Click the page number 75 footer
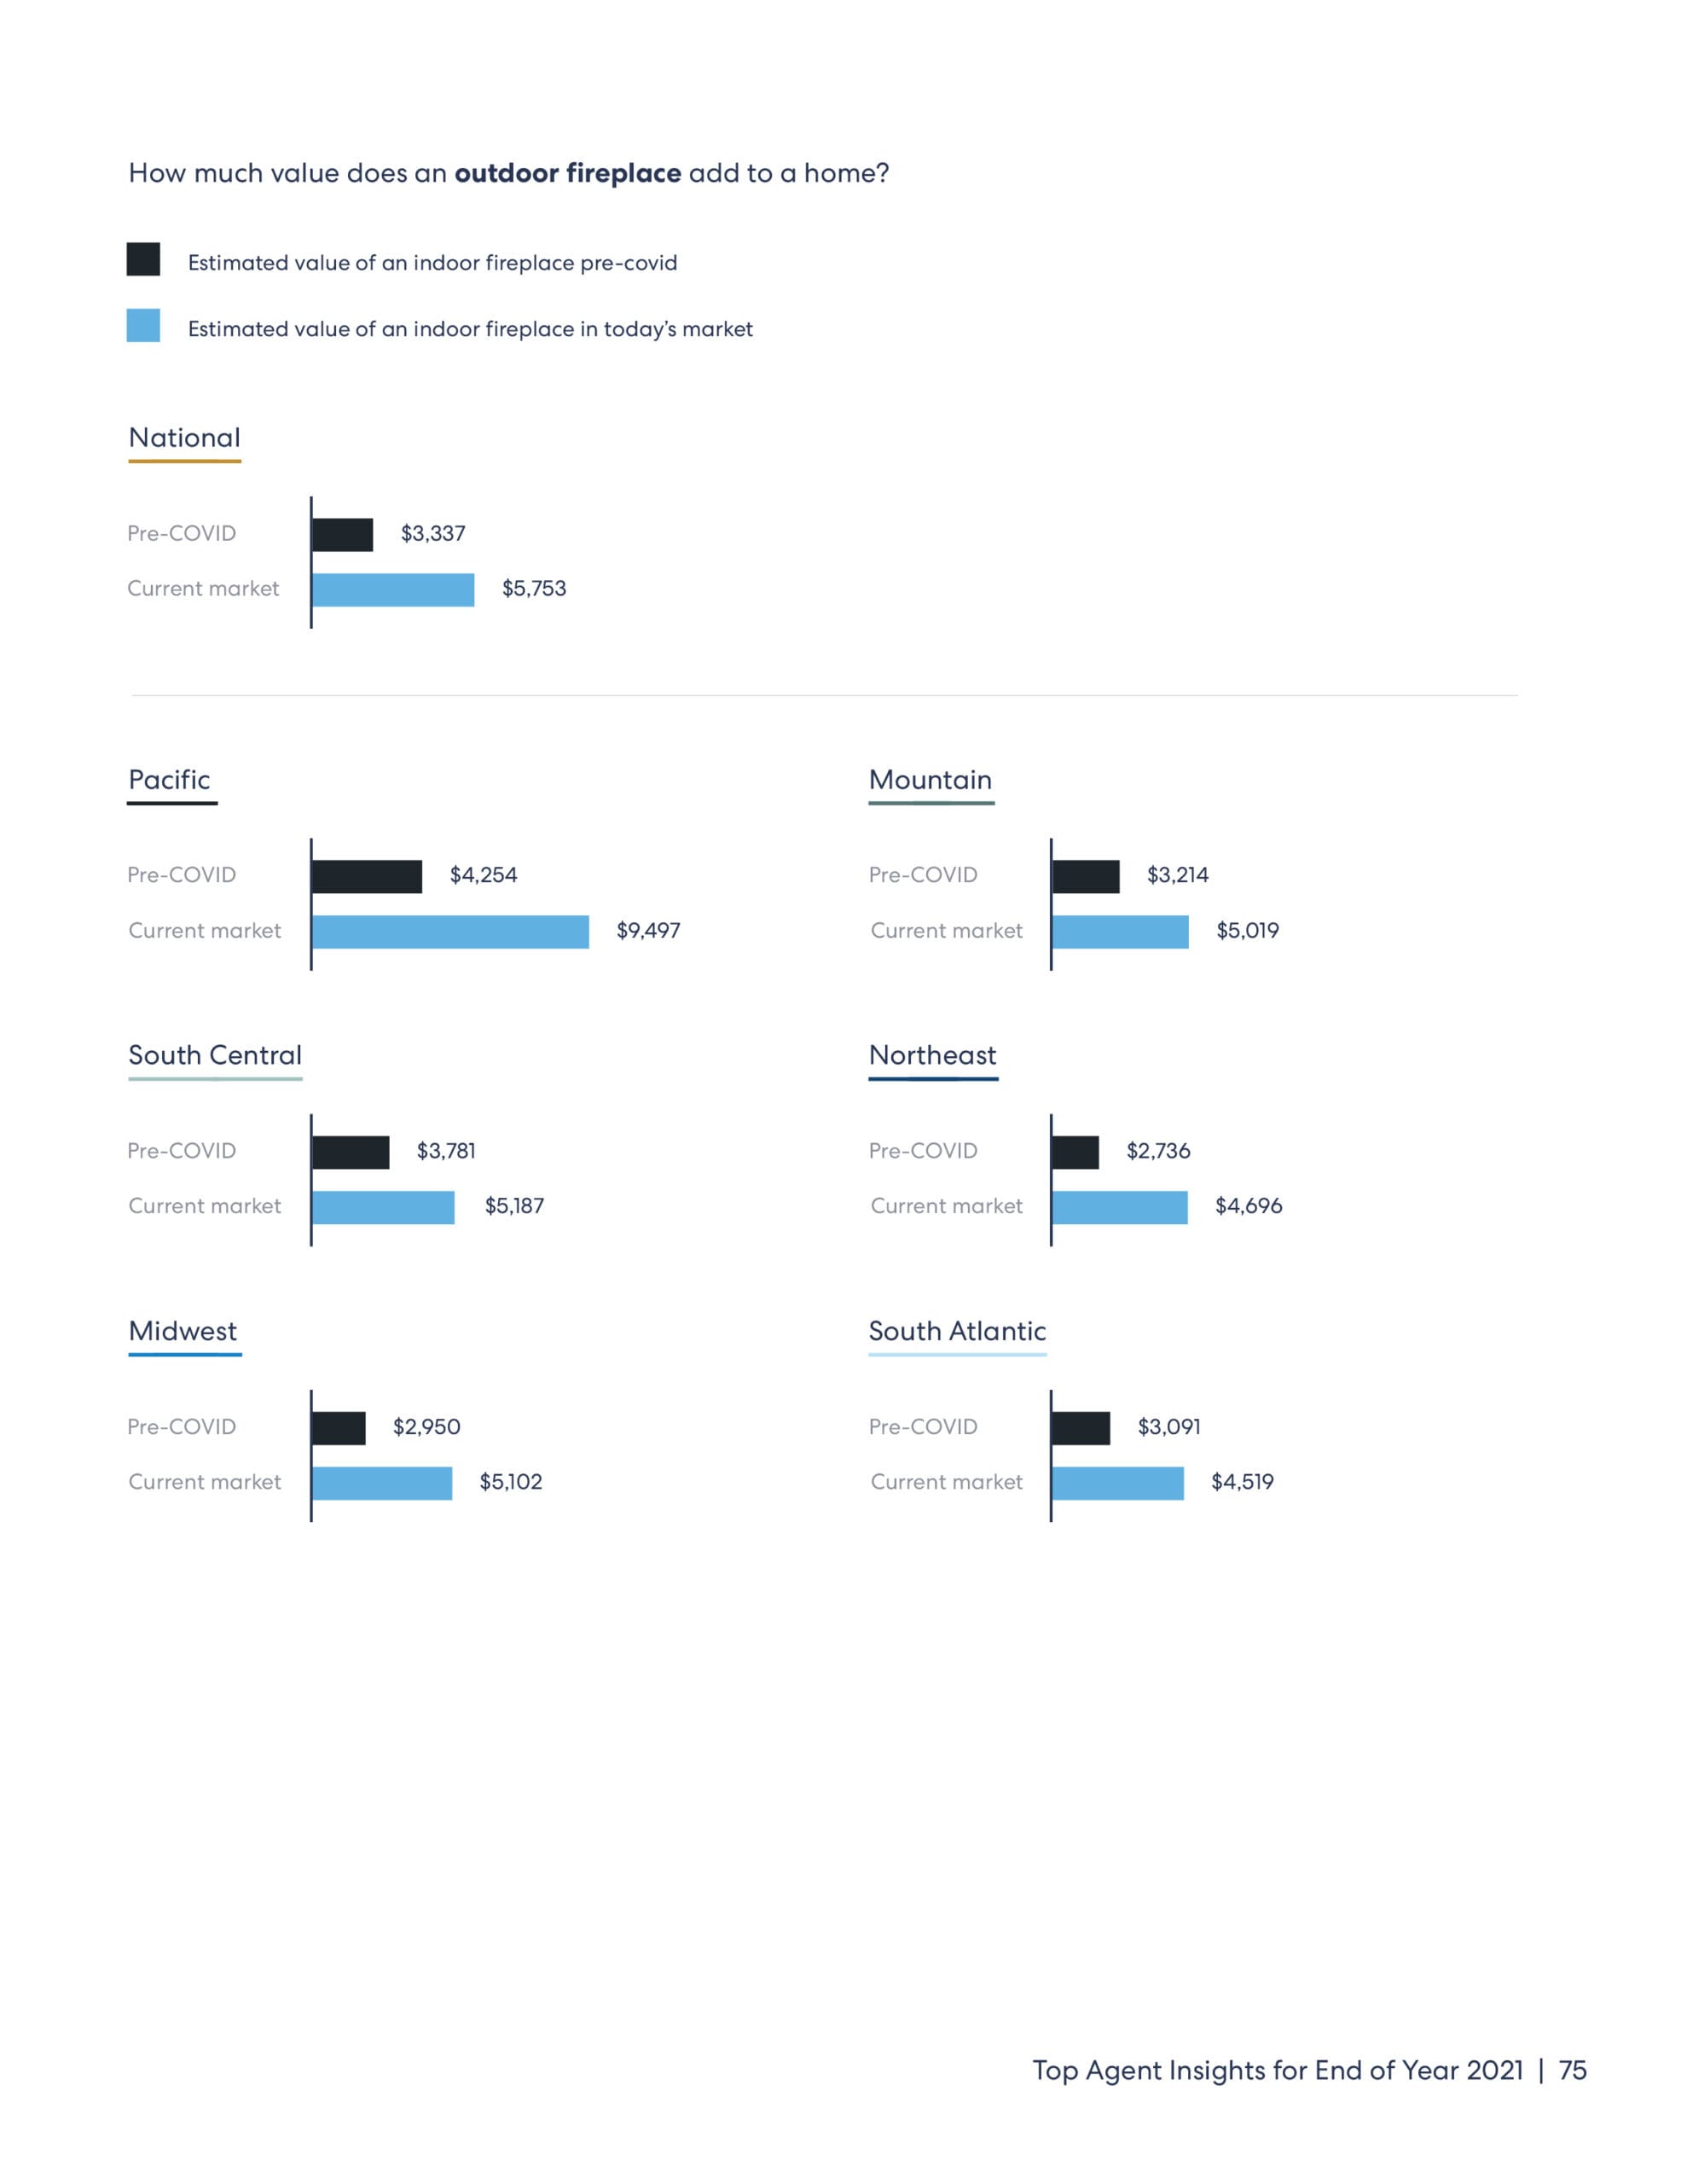This screenshot has height=2184, width=1687. [x=1572, y=2070]
